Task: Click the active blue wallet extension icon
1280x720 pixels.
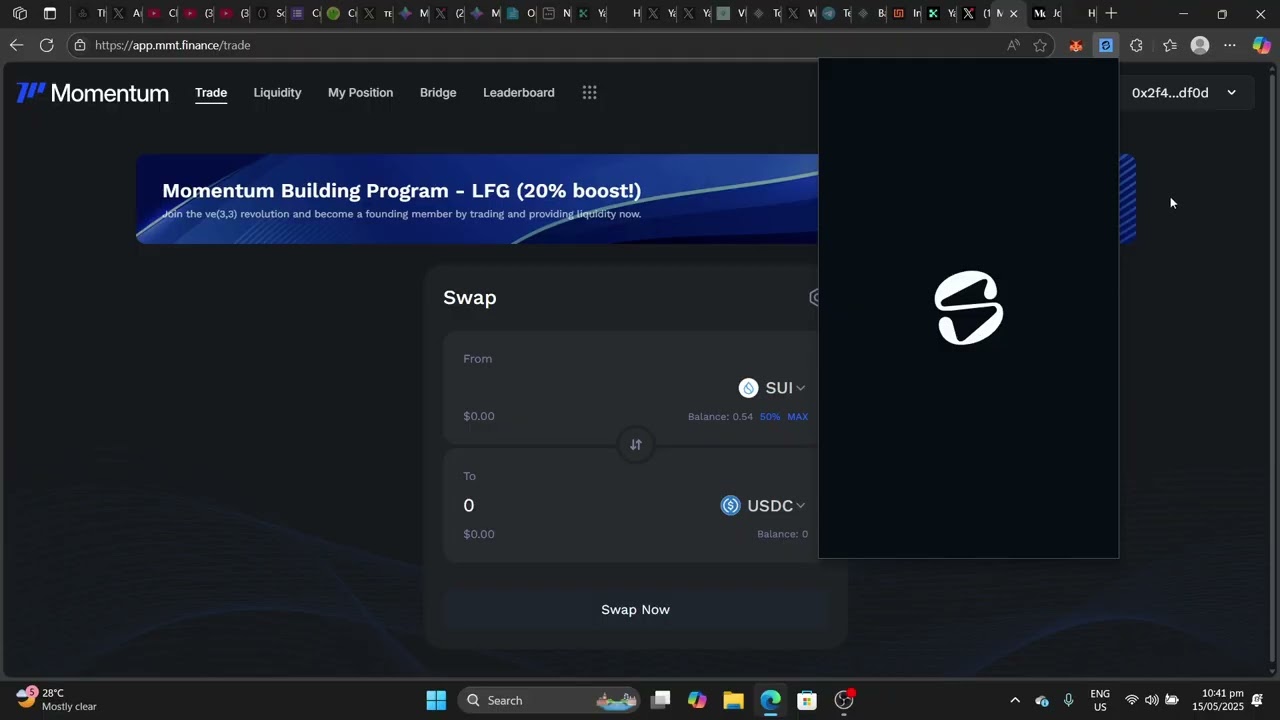Action: 1106,45
